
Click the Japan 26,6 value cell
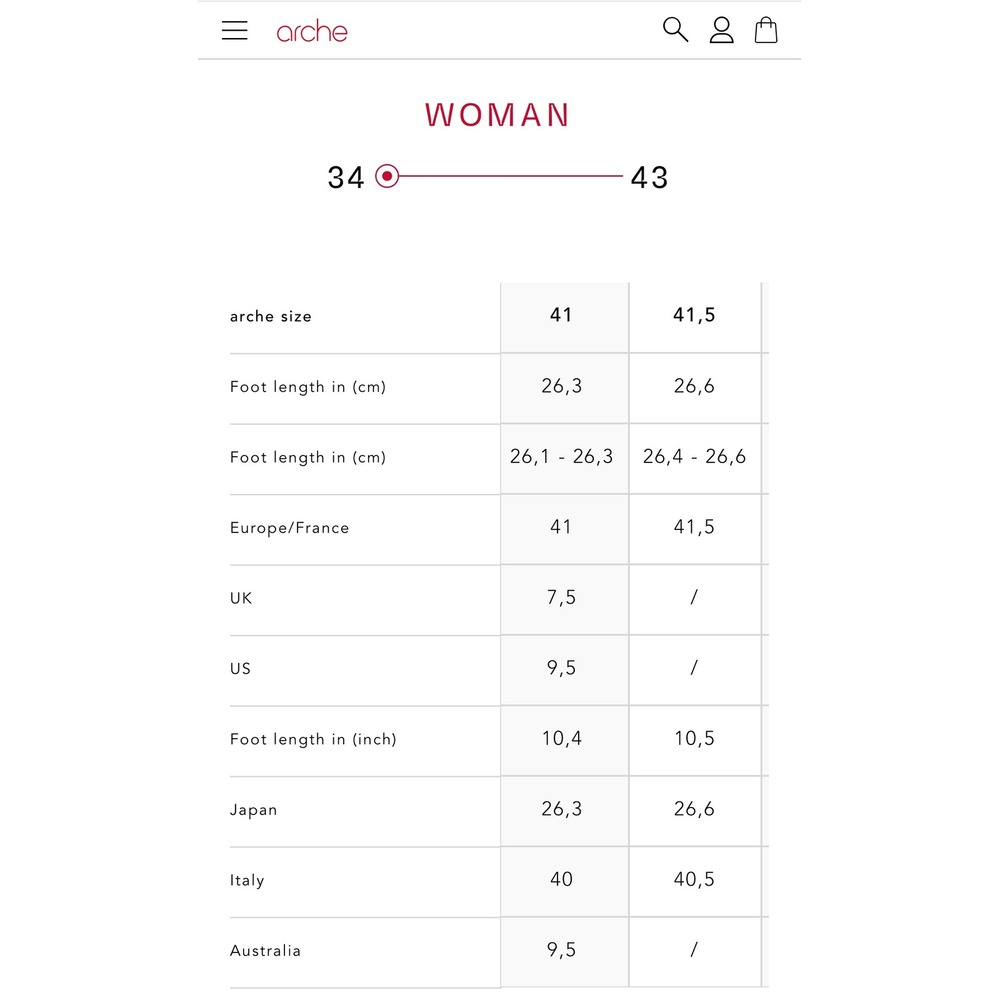point(695,811)
